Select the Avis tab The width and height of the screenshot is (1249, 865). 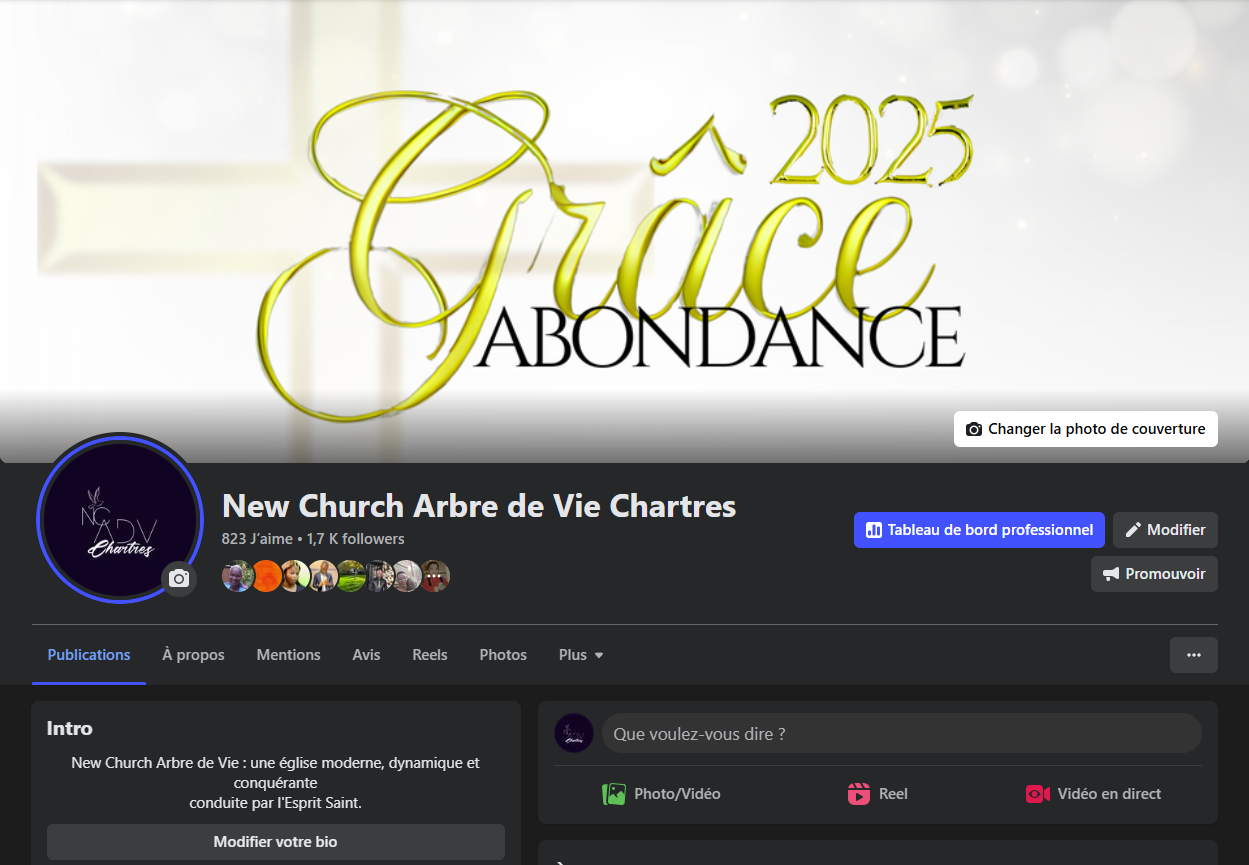coord(366,655)
